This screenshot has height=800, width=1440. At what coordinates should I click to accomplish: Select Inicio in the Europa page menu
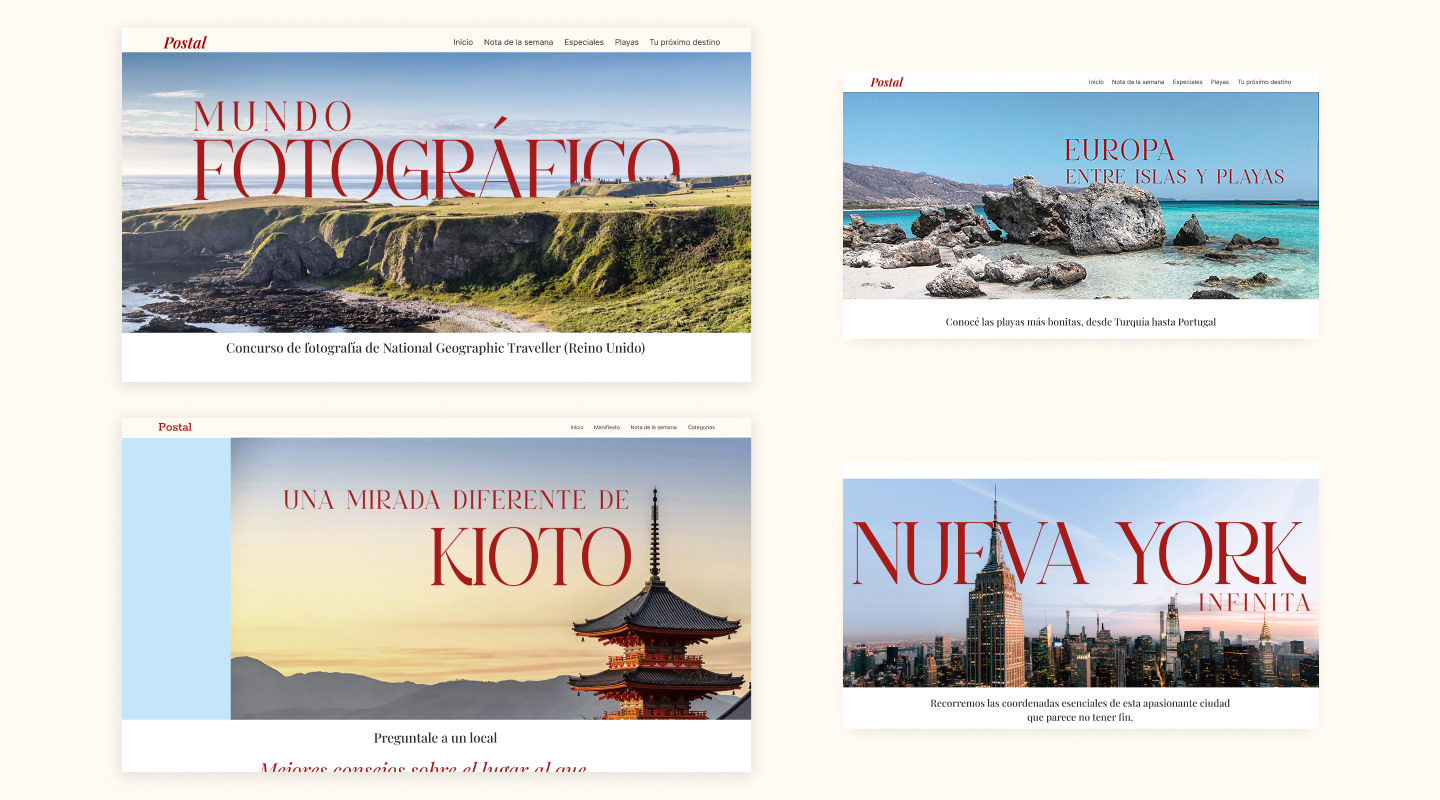1096,82
